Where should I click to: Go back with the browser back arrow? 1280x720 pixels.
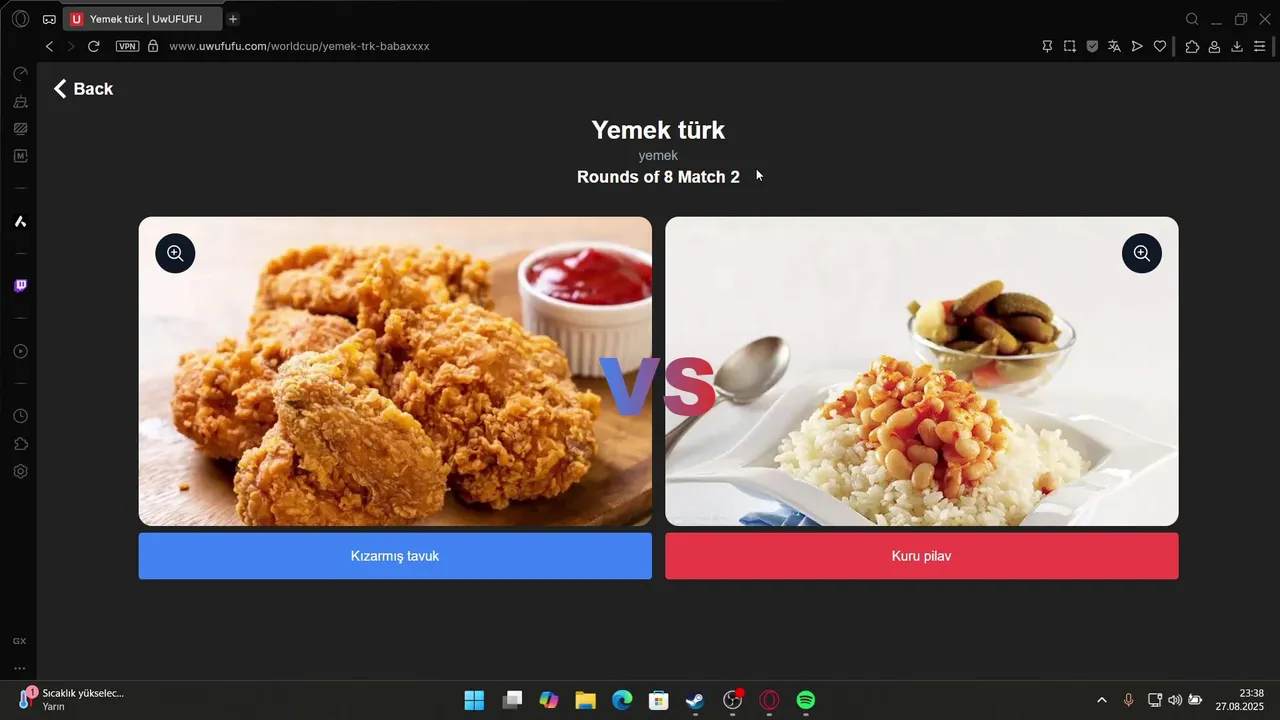[x=49, y=46]
